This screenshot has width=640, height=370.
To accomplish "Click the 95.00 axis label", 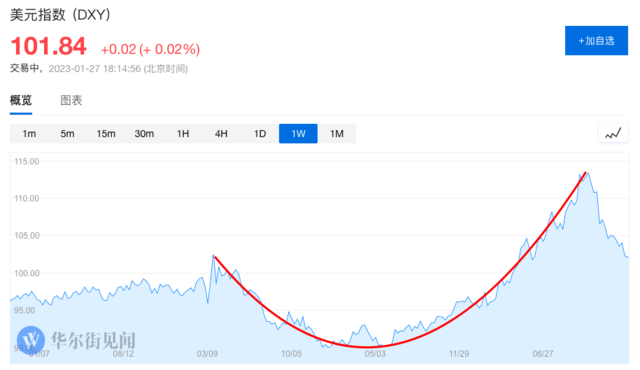I will (24, 310).
